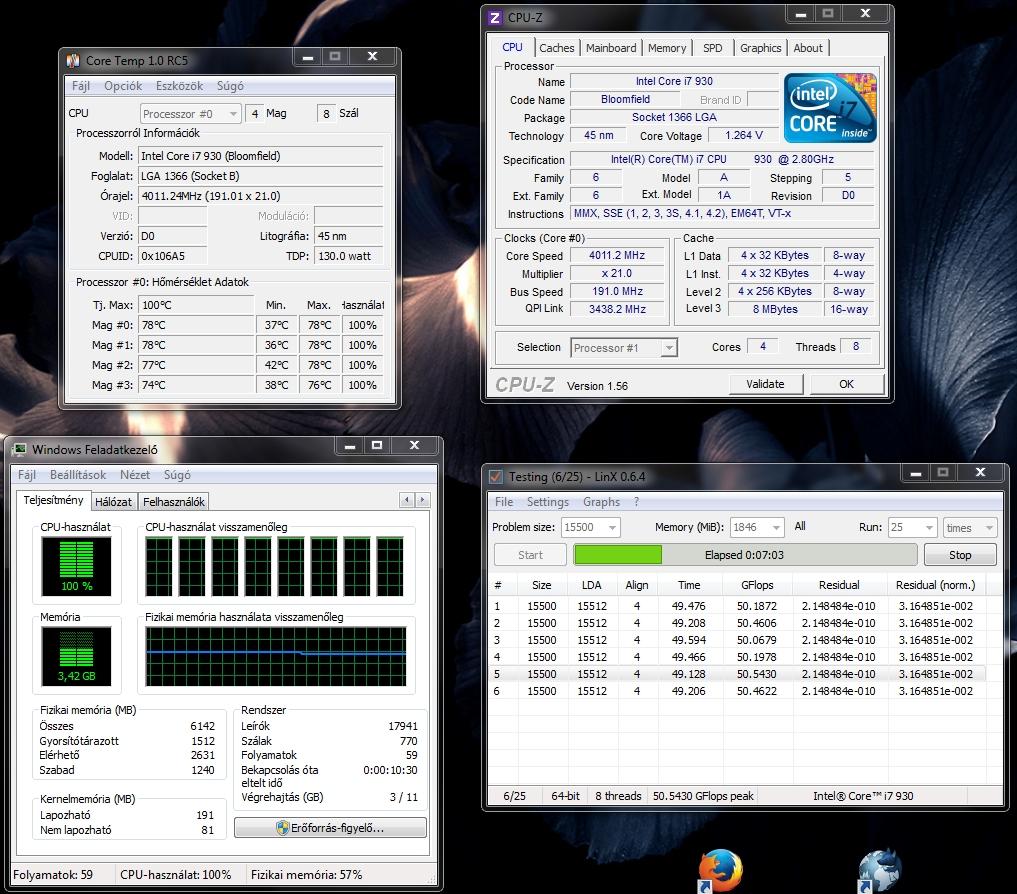Image resolution: width=1017 pixels, height=894 pixels.
Task: Sort LinX results by Residual (norm.) column
Action: 935,585
